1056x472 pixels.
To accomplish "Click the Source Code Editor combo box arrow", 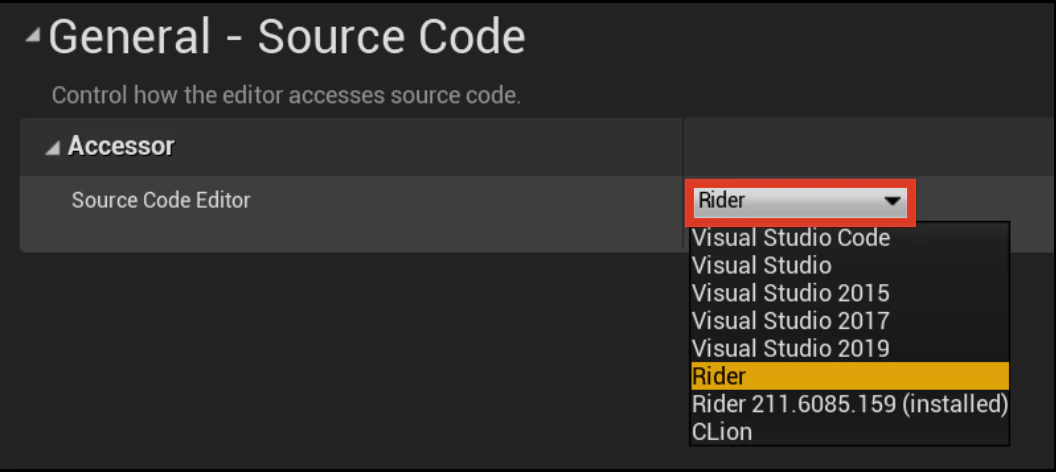I will point(892,201).
